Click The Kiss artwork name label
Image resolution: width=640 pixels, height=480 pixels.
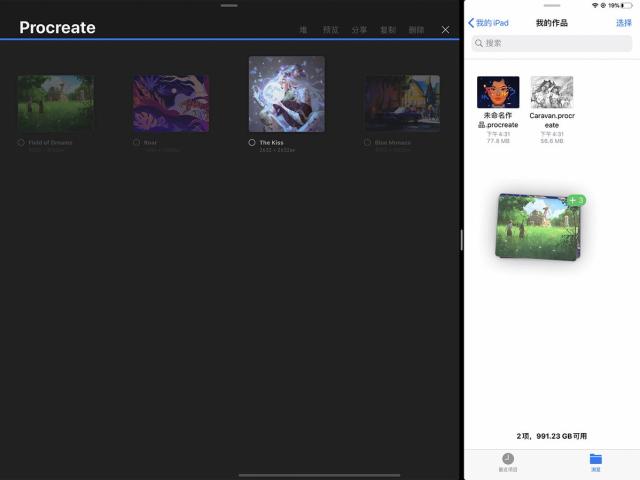pyautogui.click(x=271, y=142)
